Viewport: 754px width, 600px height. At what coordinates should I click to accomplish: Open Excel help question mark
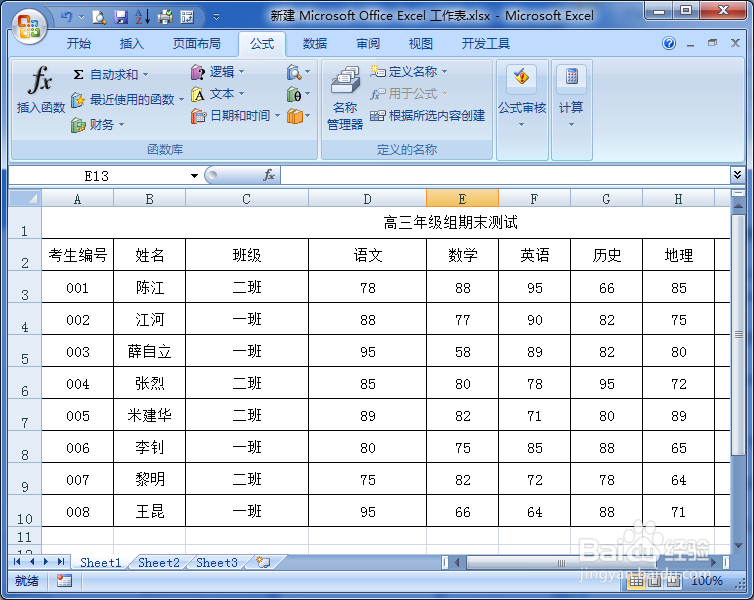tap(669, 43)
